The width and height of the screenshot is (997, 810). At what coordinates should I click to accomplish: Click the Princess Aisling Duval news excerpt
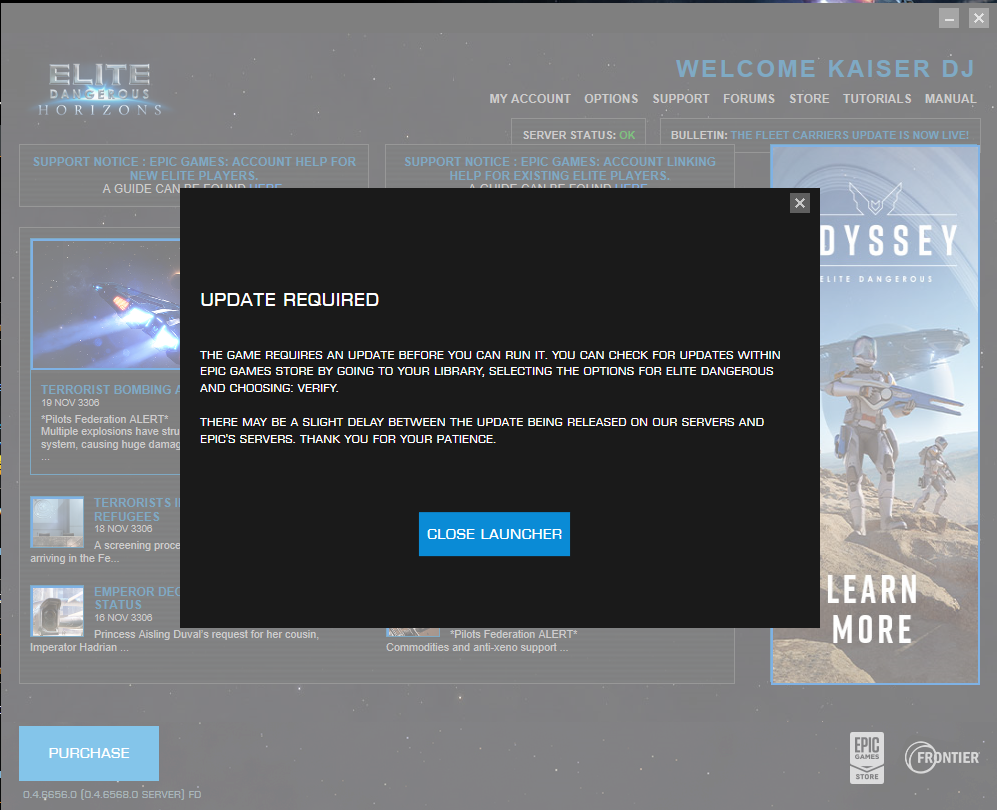click(174, 641)
